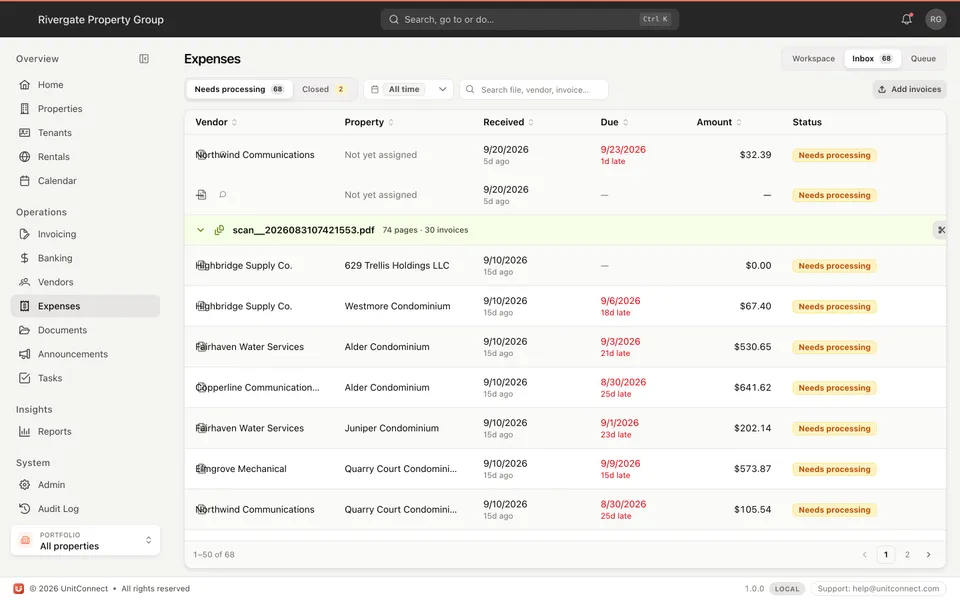Open the All time date range dropdown
Viewport: 960px width, 600px height.
point(408,89)
